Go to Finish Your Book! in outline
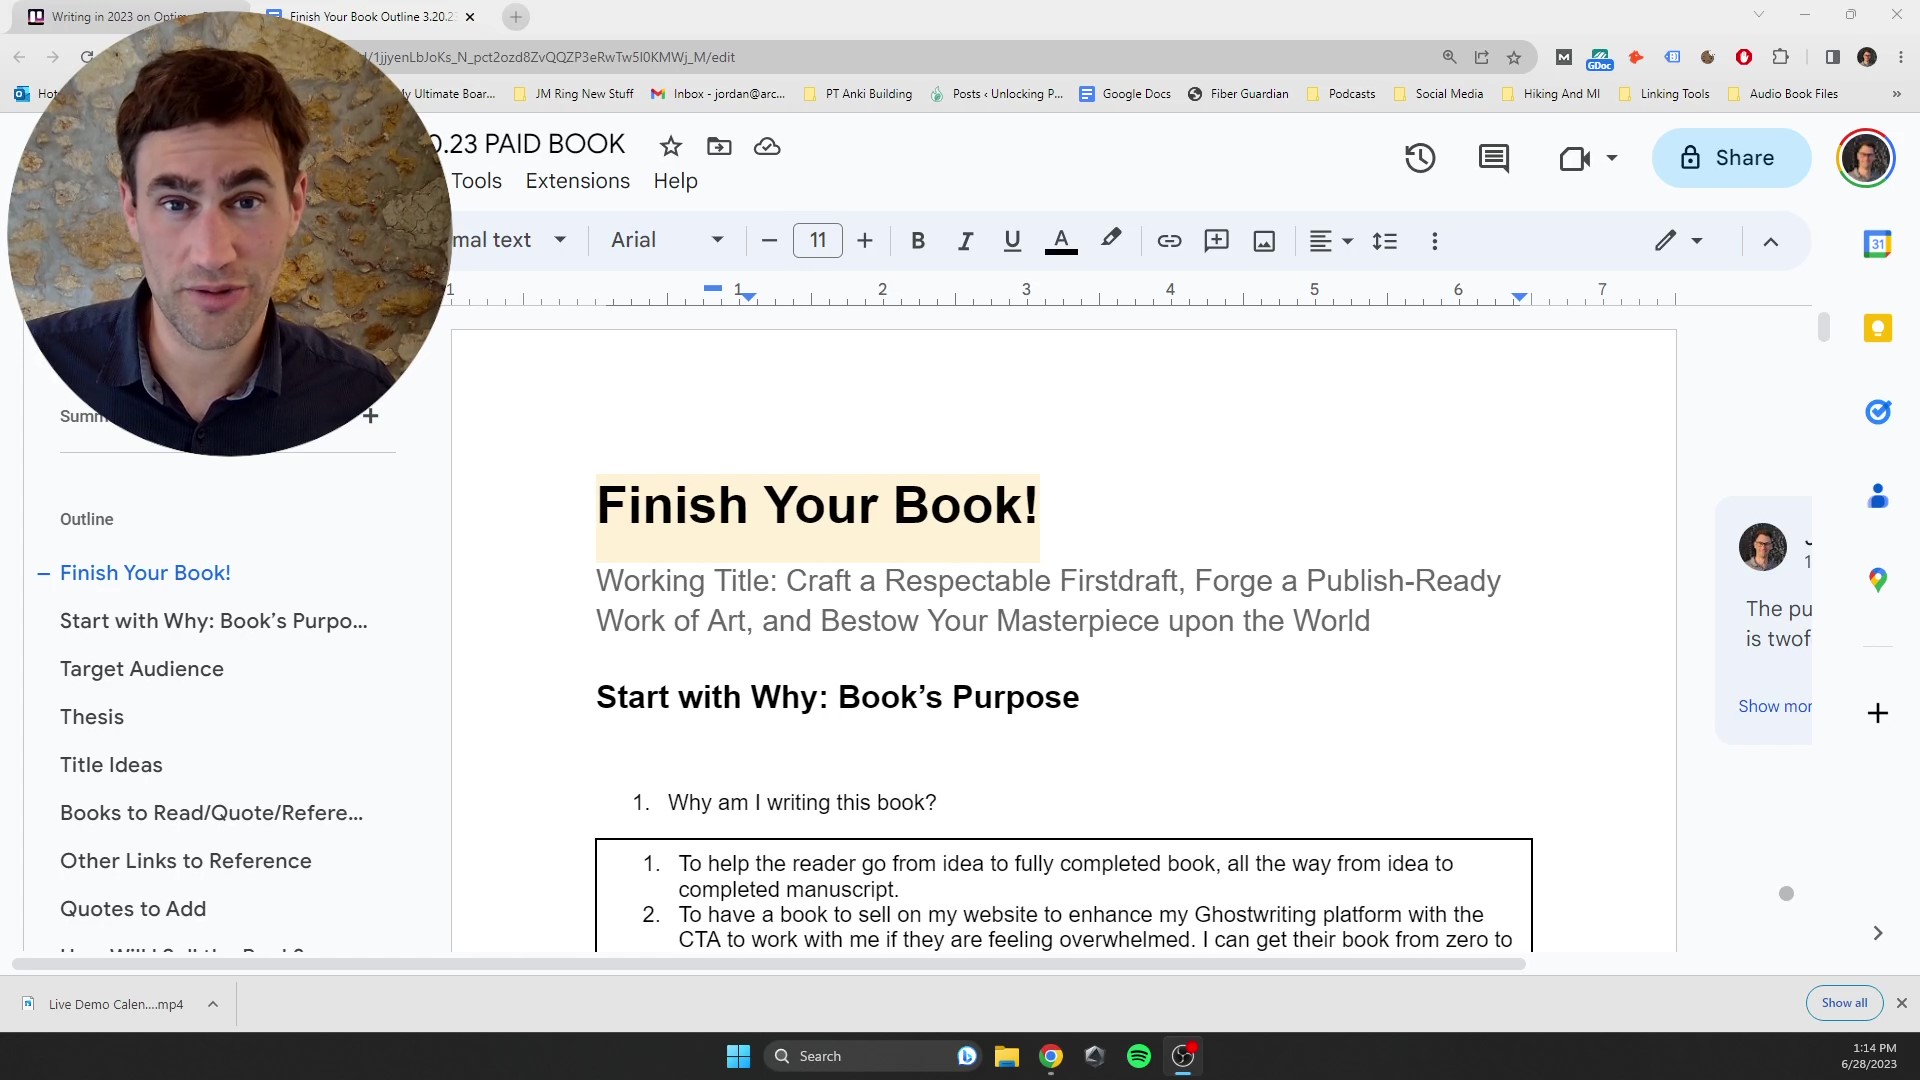The image size is (1920, 1080). click(145, 573)
